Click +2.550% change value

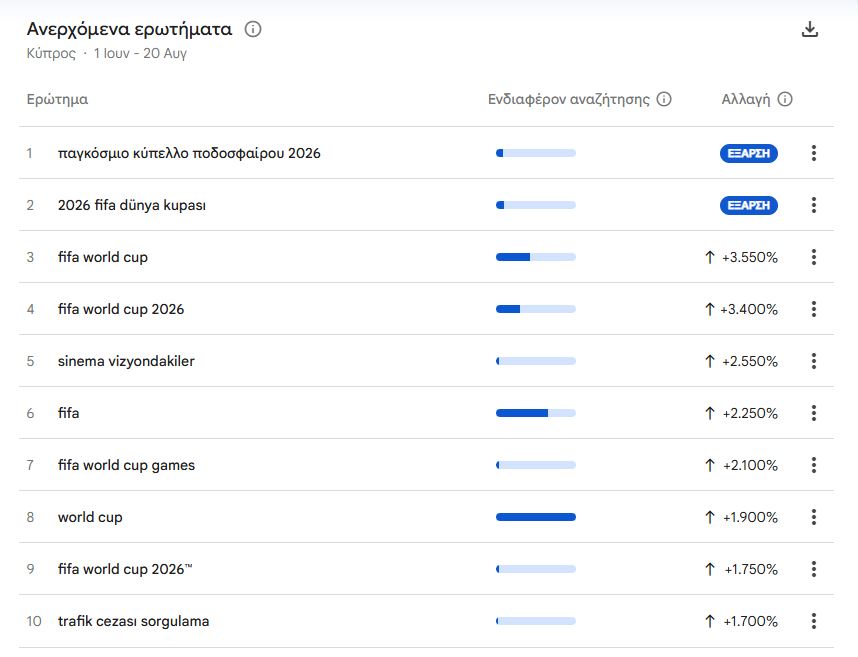[x=750, y=361]
